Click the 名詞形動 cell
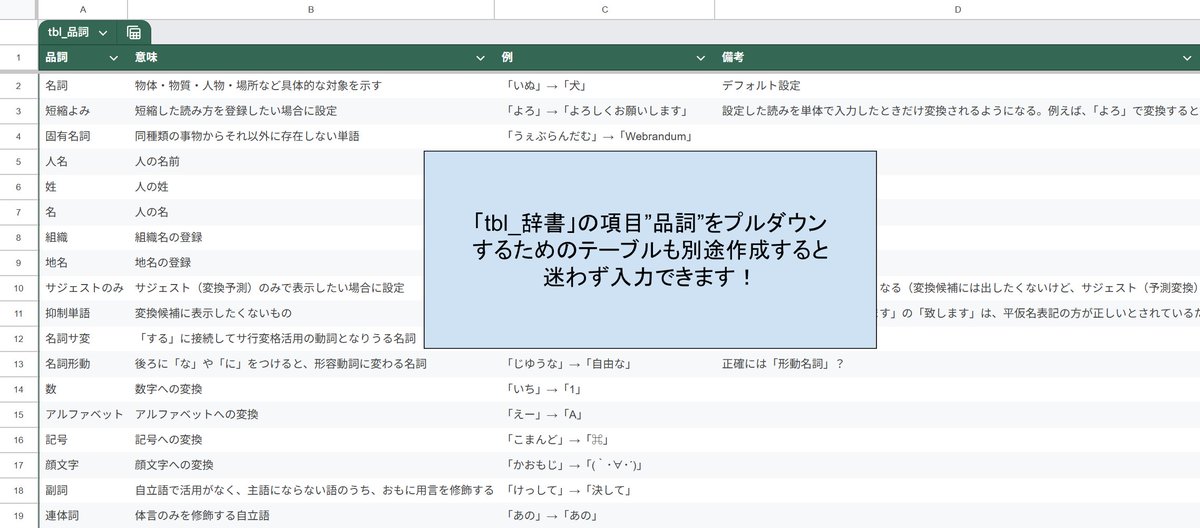1200x528 pixels. (83, 364)
